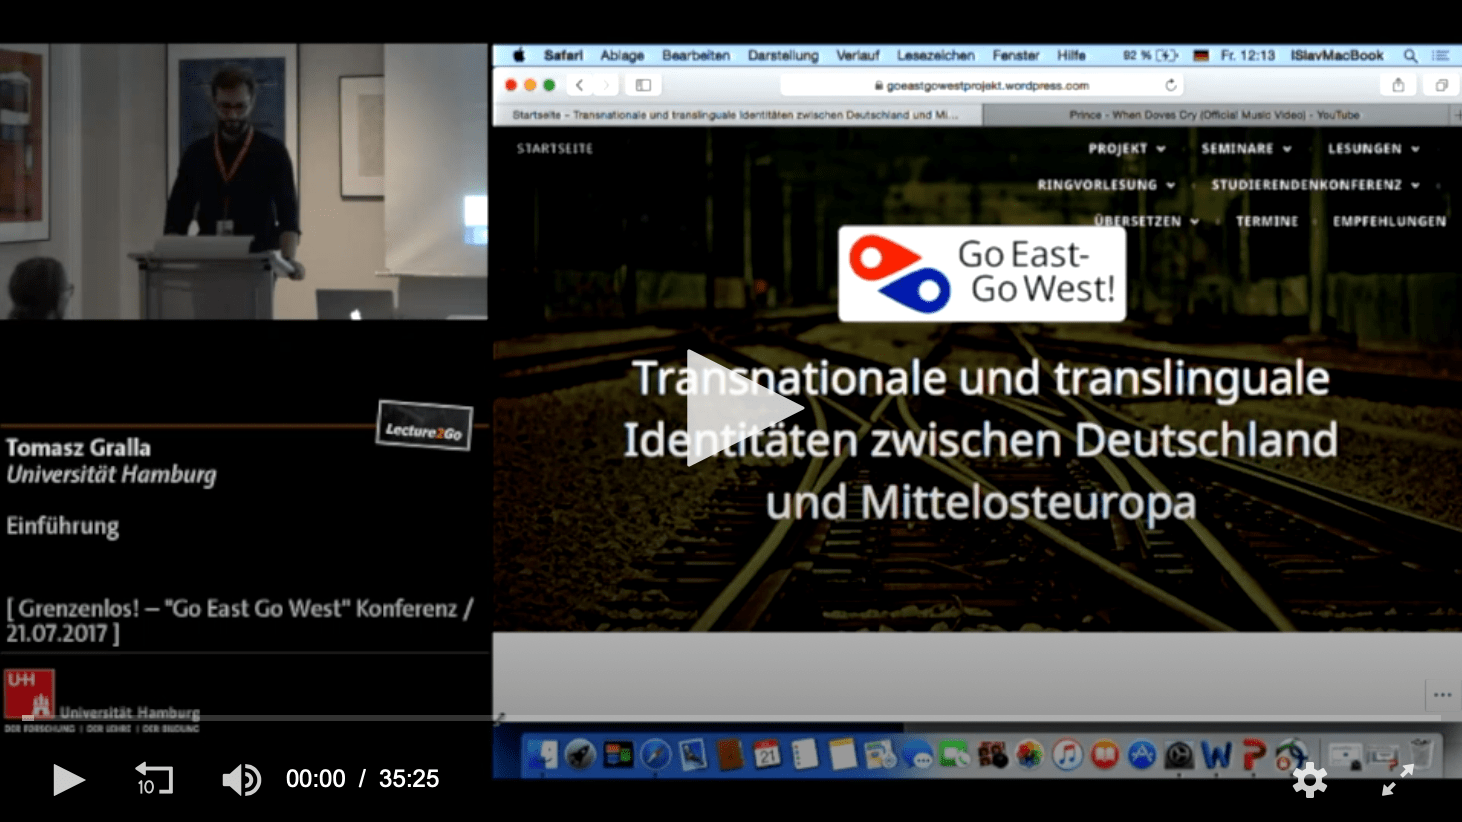
Task: Click the Lecture2Go logo badge
Action: pyautogui.click(x=424, y=427)
